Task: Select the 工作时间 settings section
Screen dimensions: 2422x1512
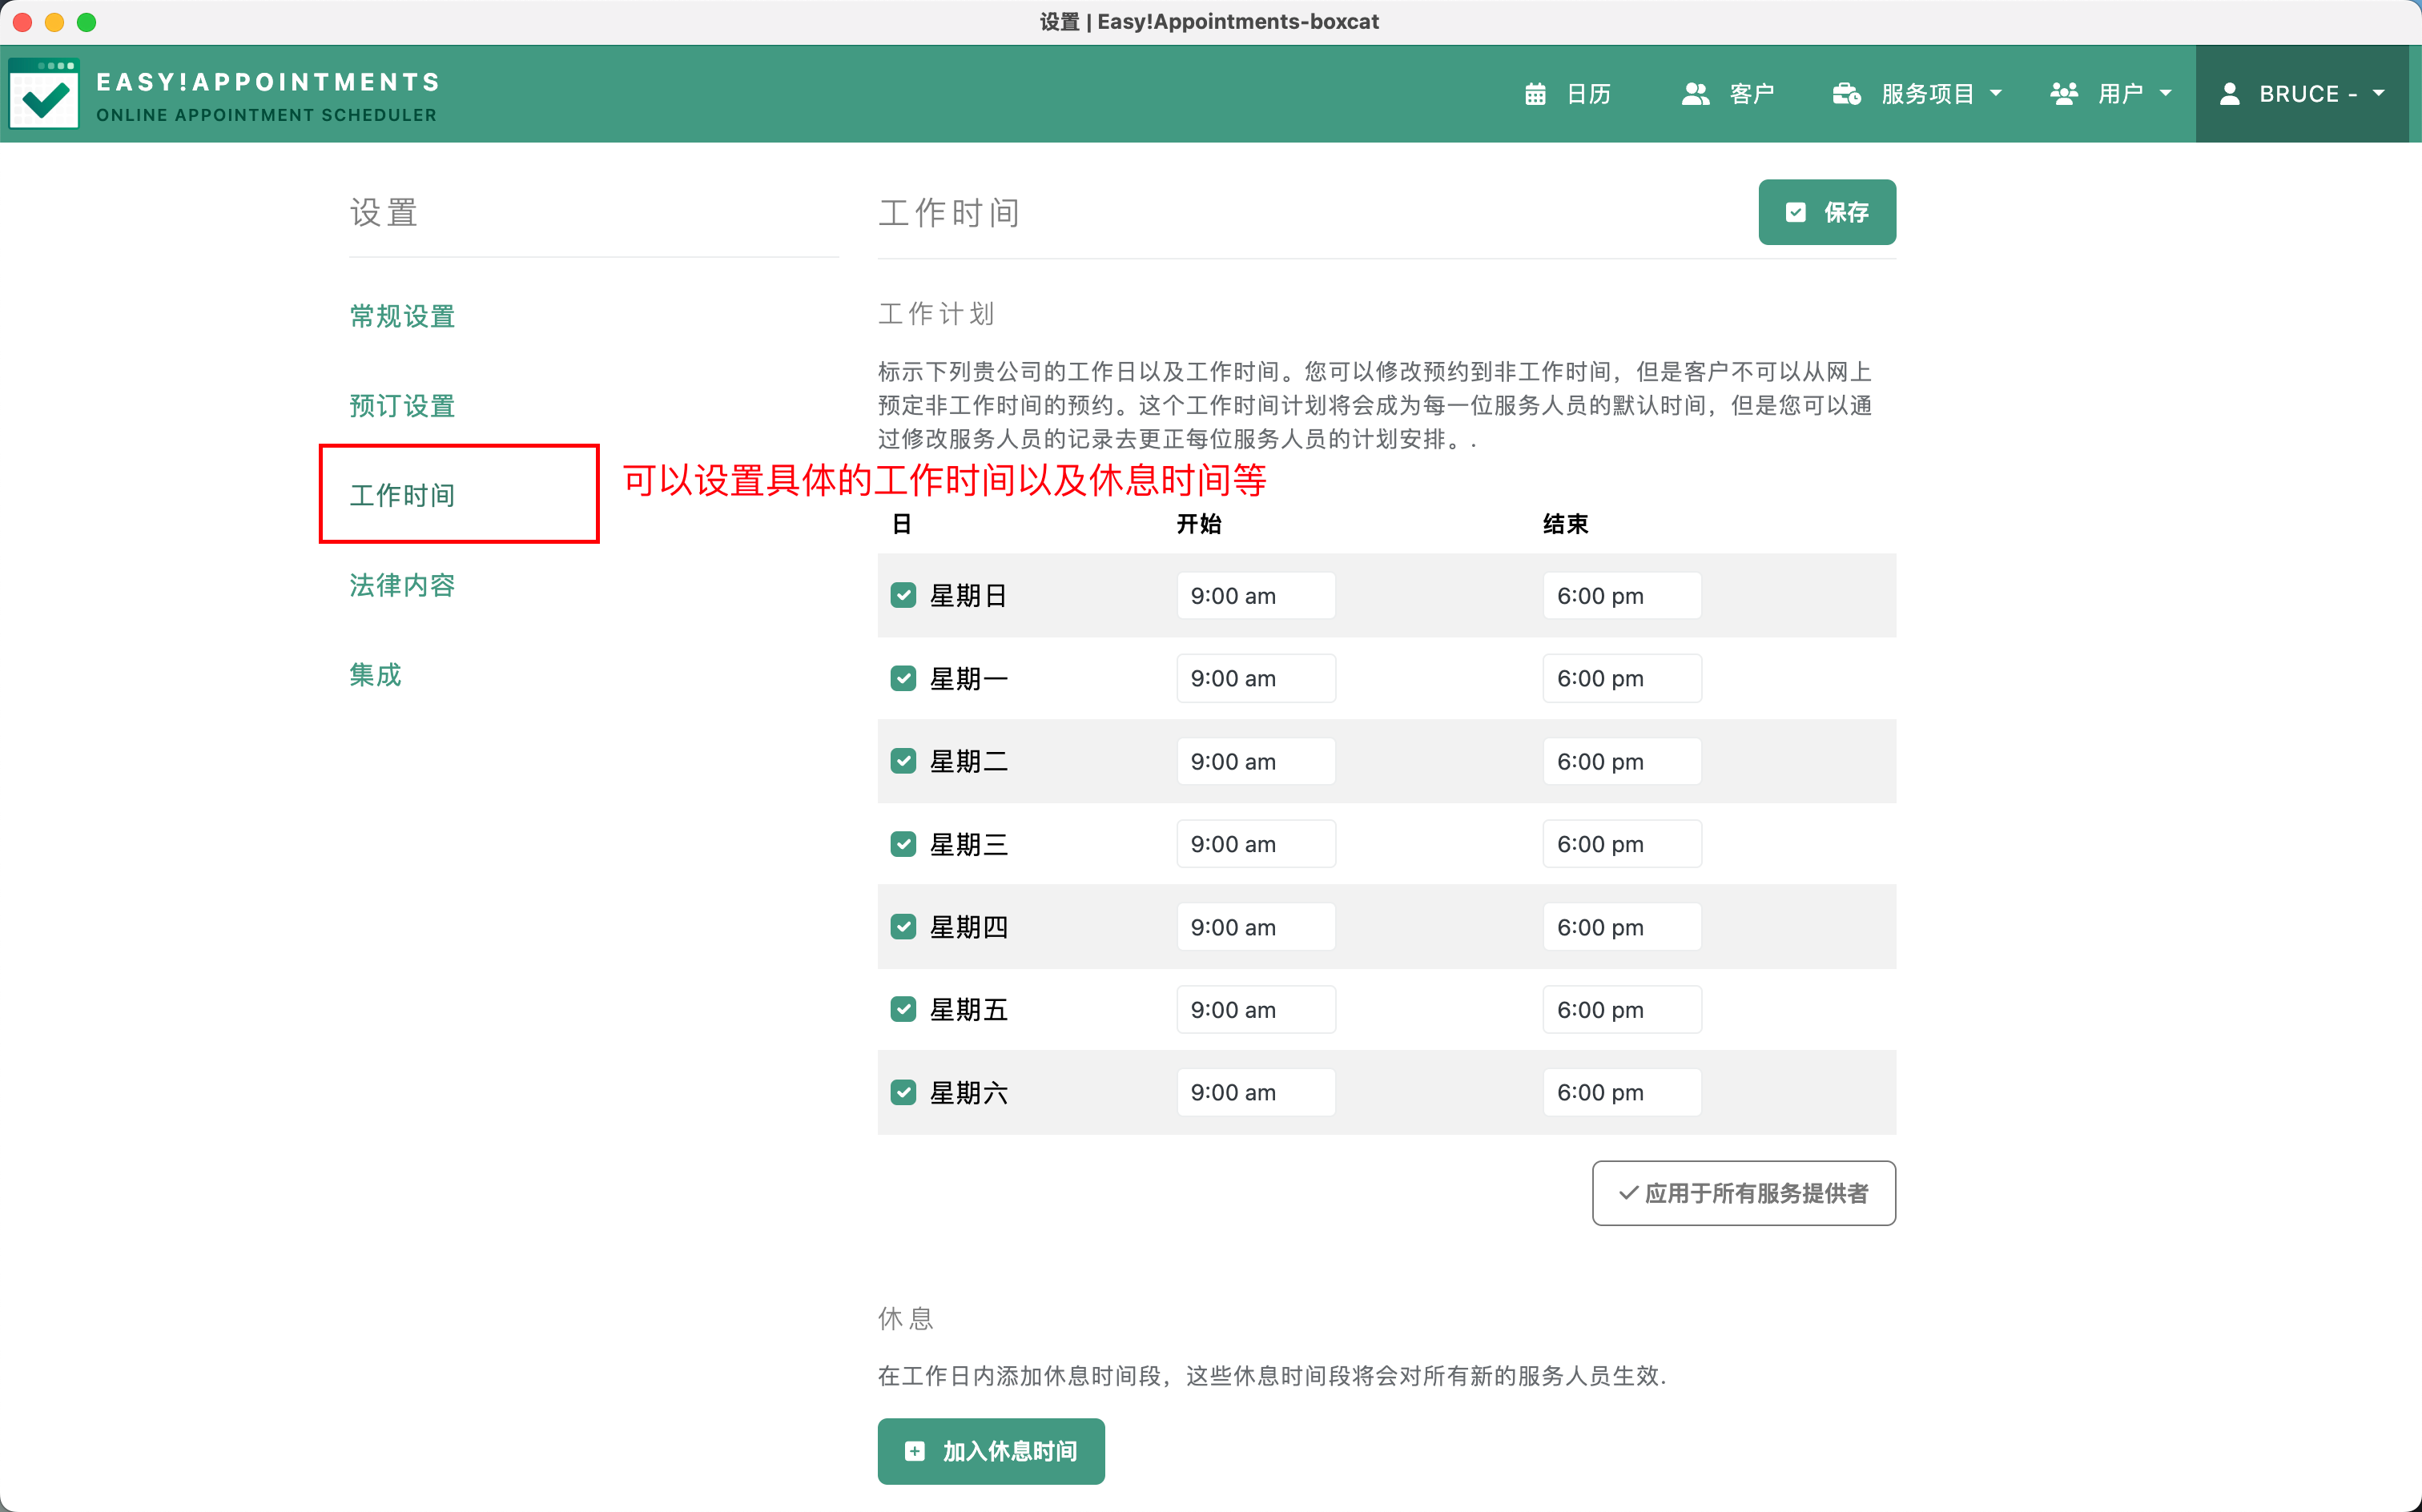Action: tap(402, 495)
